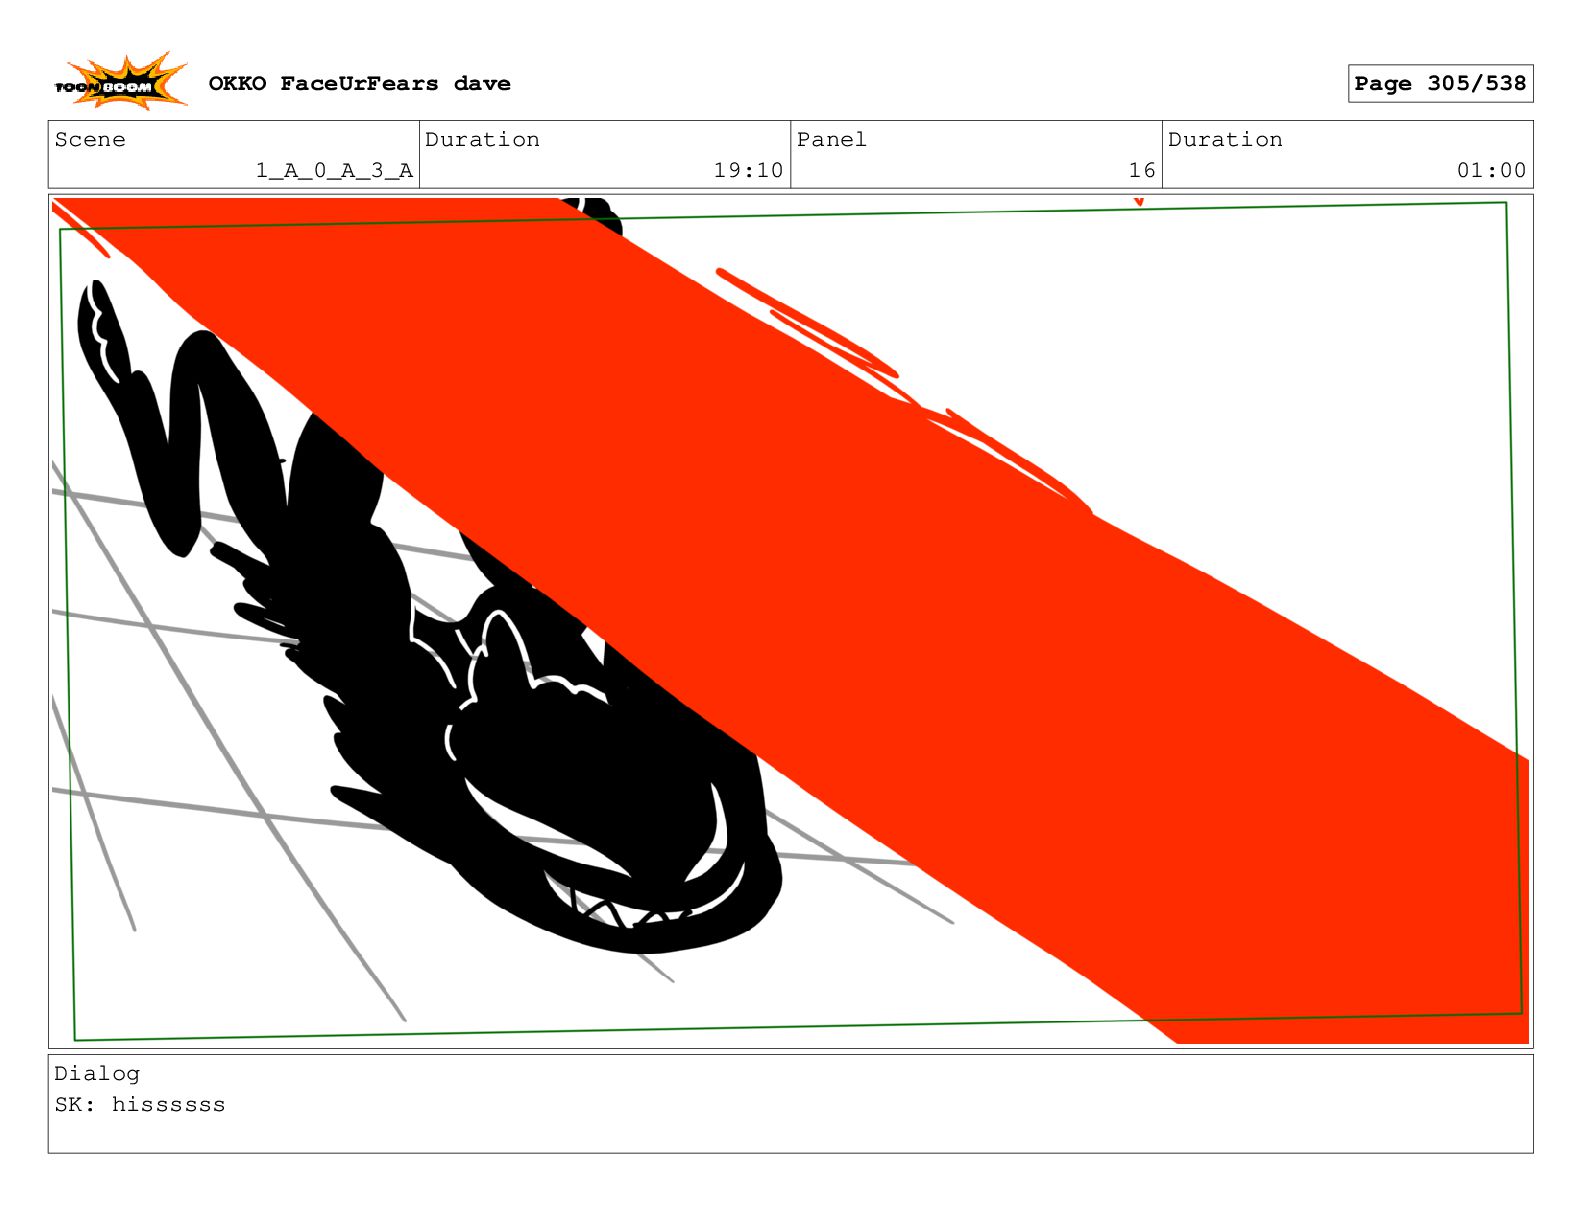Click the Toon Boom logo
1582x1225 pixels.
tap(120, 82)
